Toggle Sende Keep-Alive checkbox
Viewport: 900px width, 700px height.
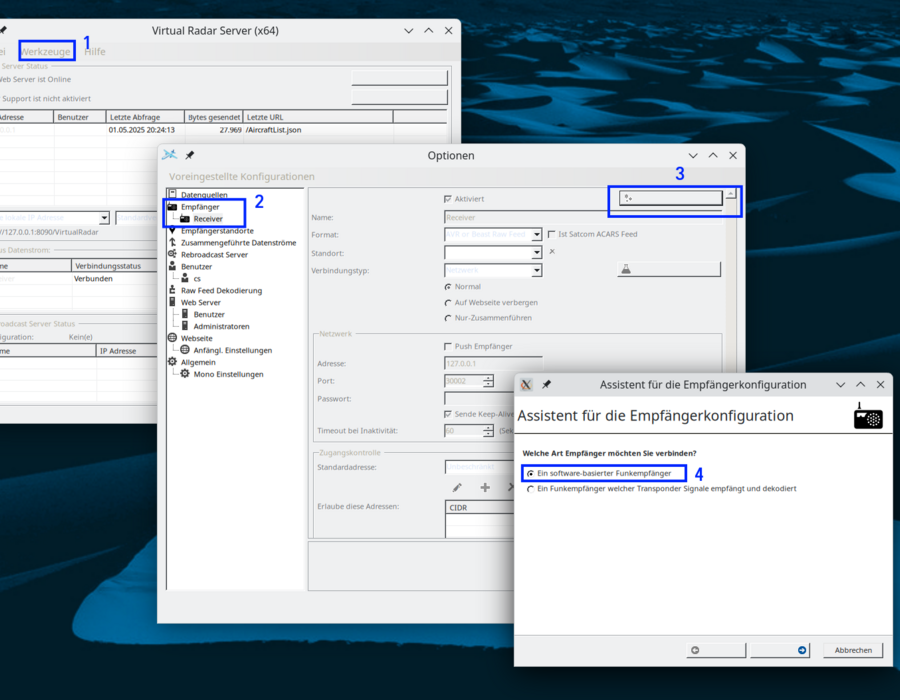[x=448, y=414]
